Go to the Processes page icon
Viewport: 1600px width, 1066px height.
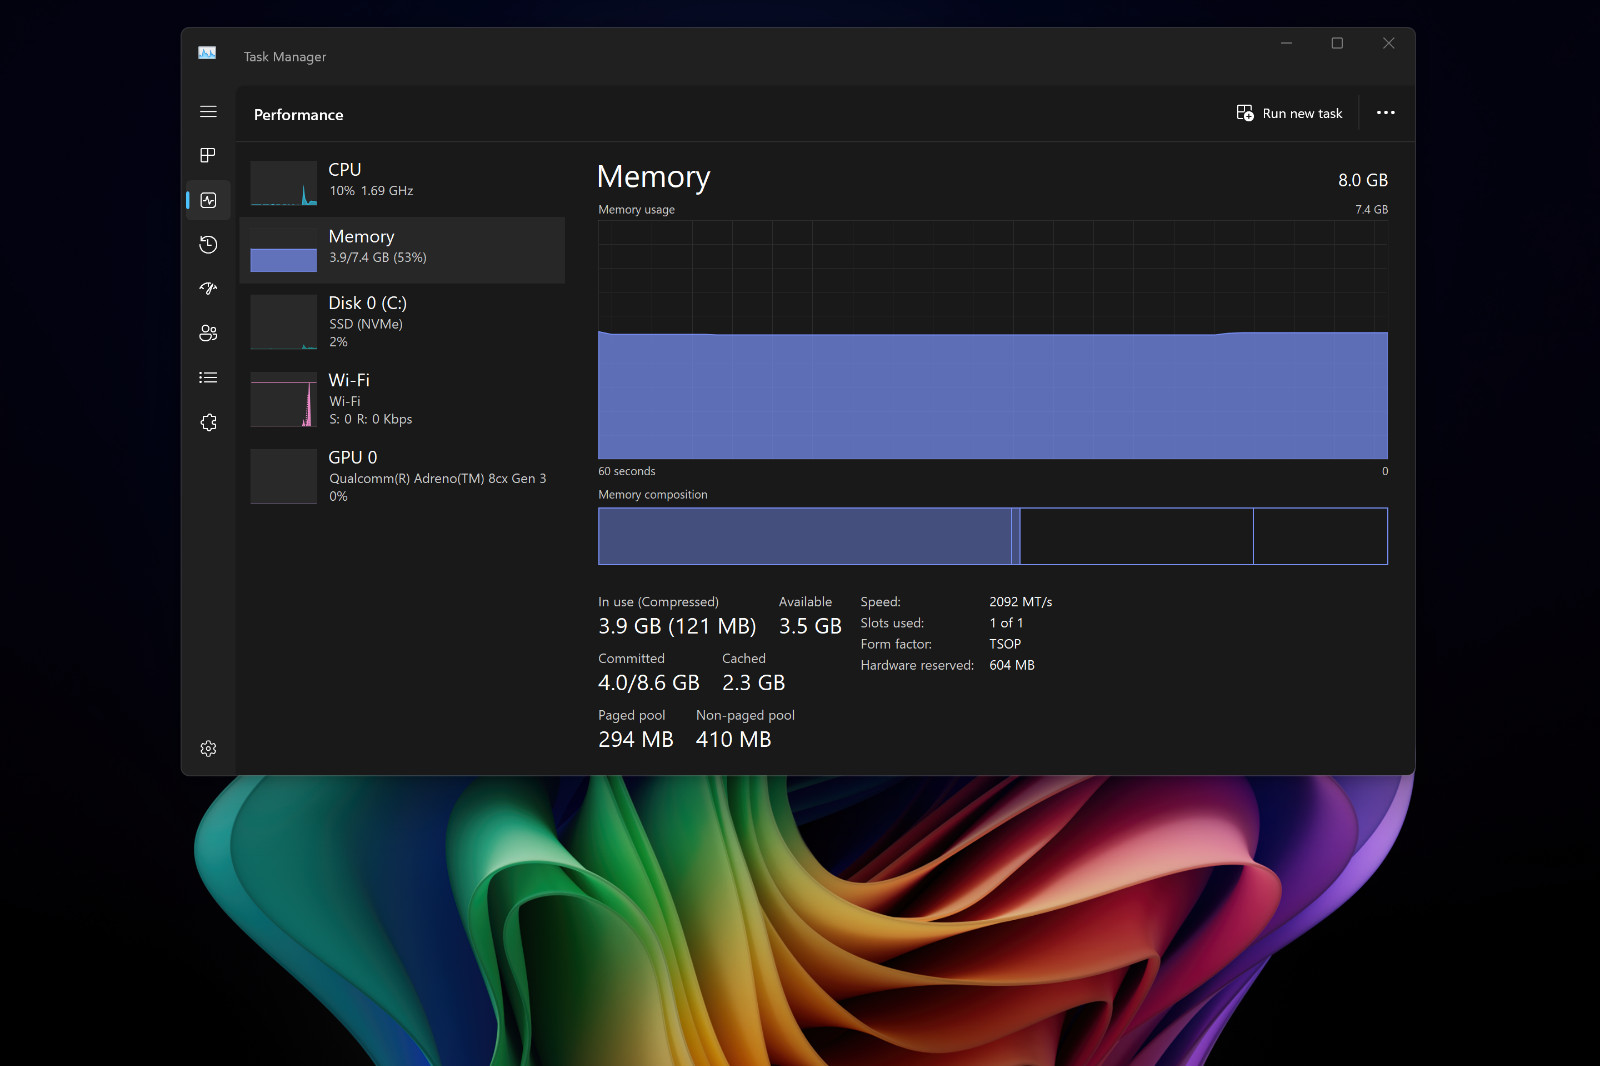tap(208, 155)
